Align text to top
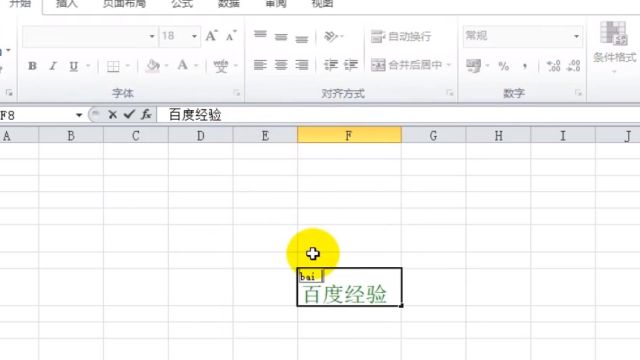Screen dimensions: 640x360 [x=260, y=36]
